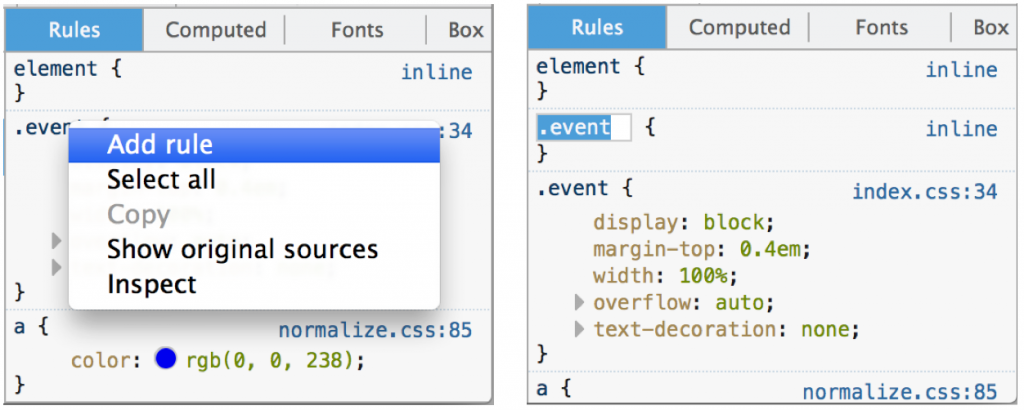Open Rules tab in right panel
Viewport: 1024px width, 410px height.
(597, 27)
